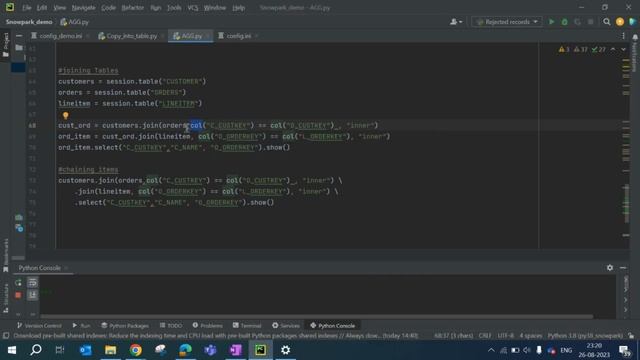This screenshot has height=360, width=640.
Task: Open the Outlook icon on the taskbar
Action: (86, 350)
